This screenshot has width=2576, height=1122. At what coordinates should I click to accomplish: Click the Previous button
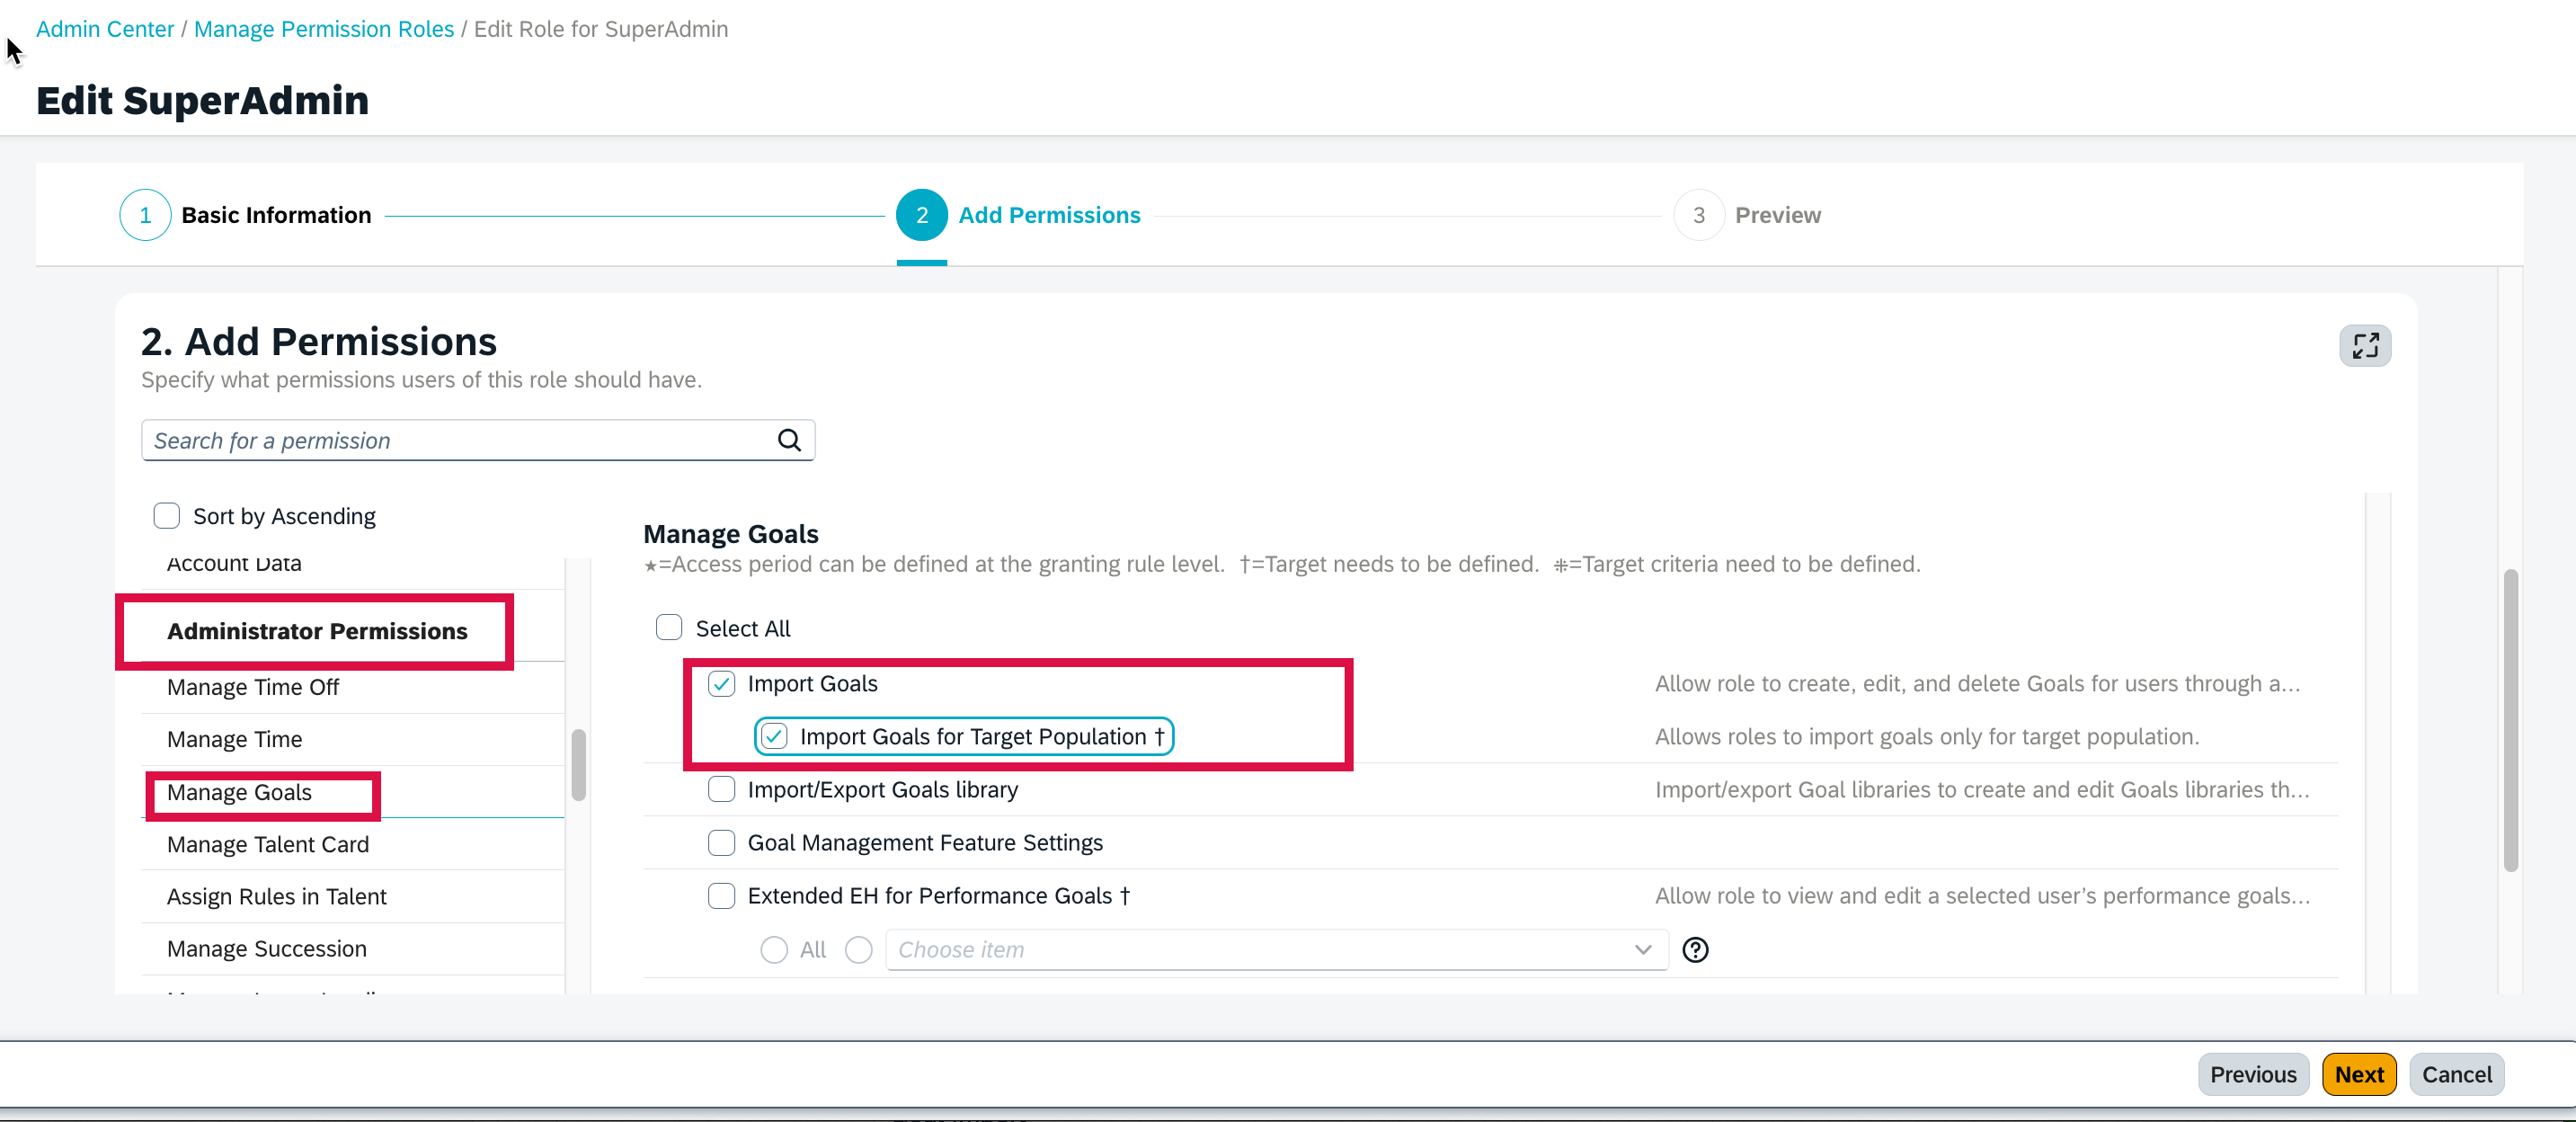point(2253,1074)
